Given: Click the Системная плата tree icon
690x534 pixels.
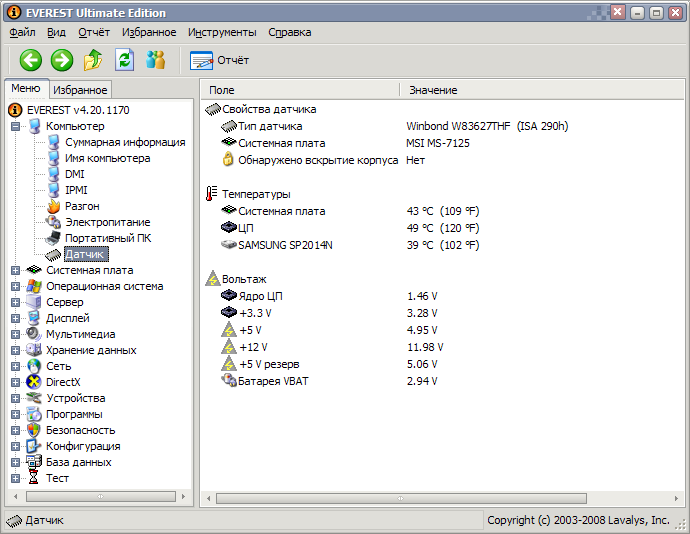Looking at the screenshot, I should (x=34, y=270).
